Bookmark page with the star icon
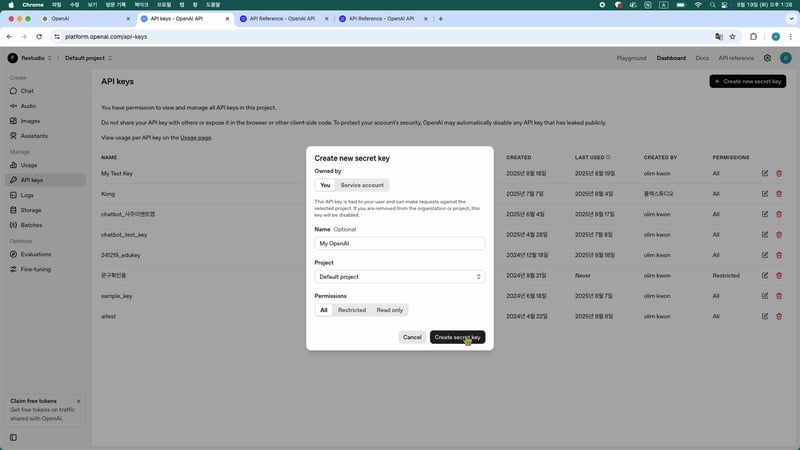 [x=733, y=36]
